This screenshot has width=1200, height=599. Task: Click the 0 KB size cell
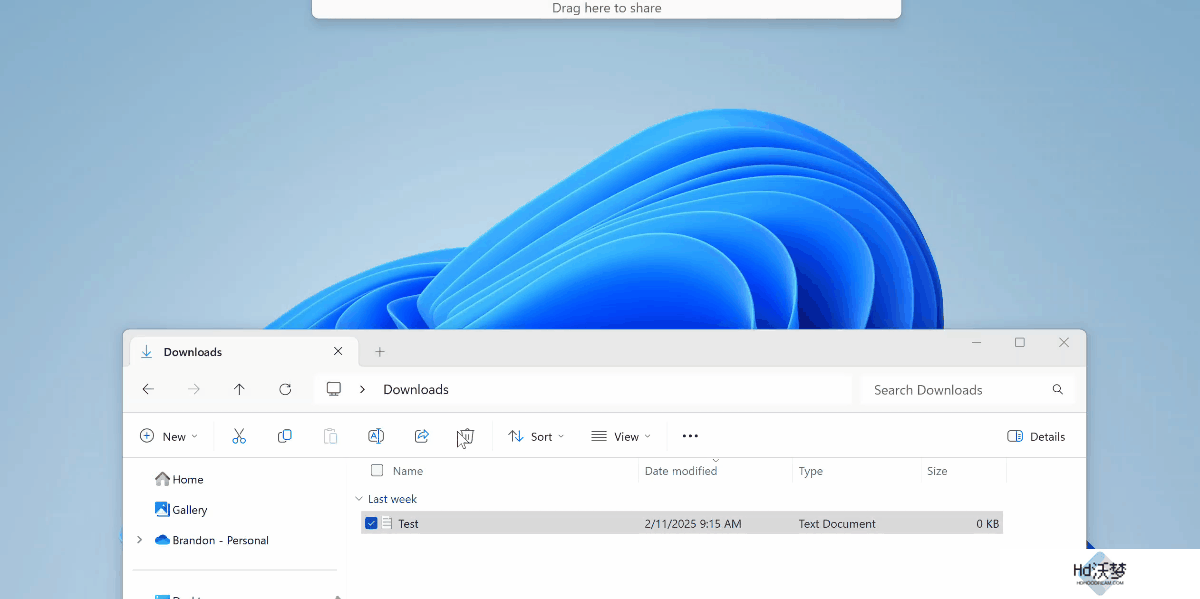click(987, 523)
